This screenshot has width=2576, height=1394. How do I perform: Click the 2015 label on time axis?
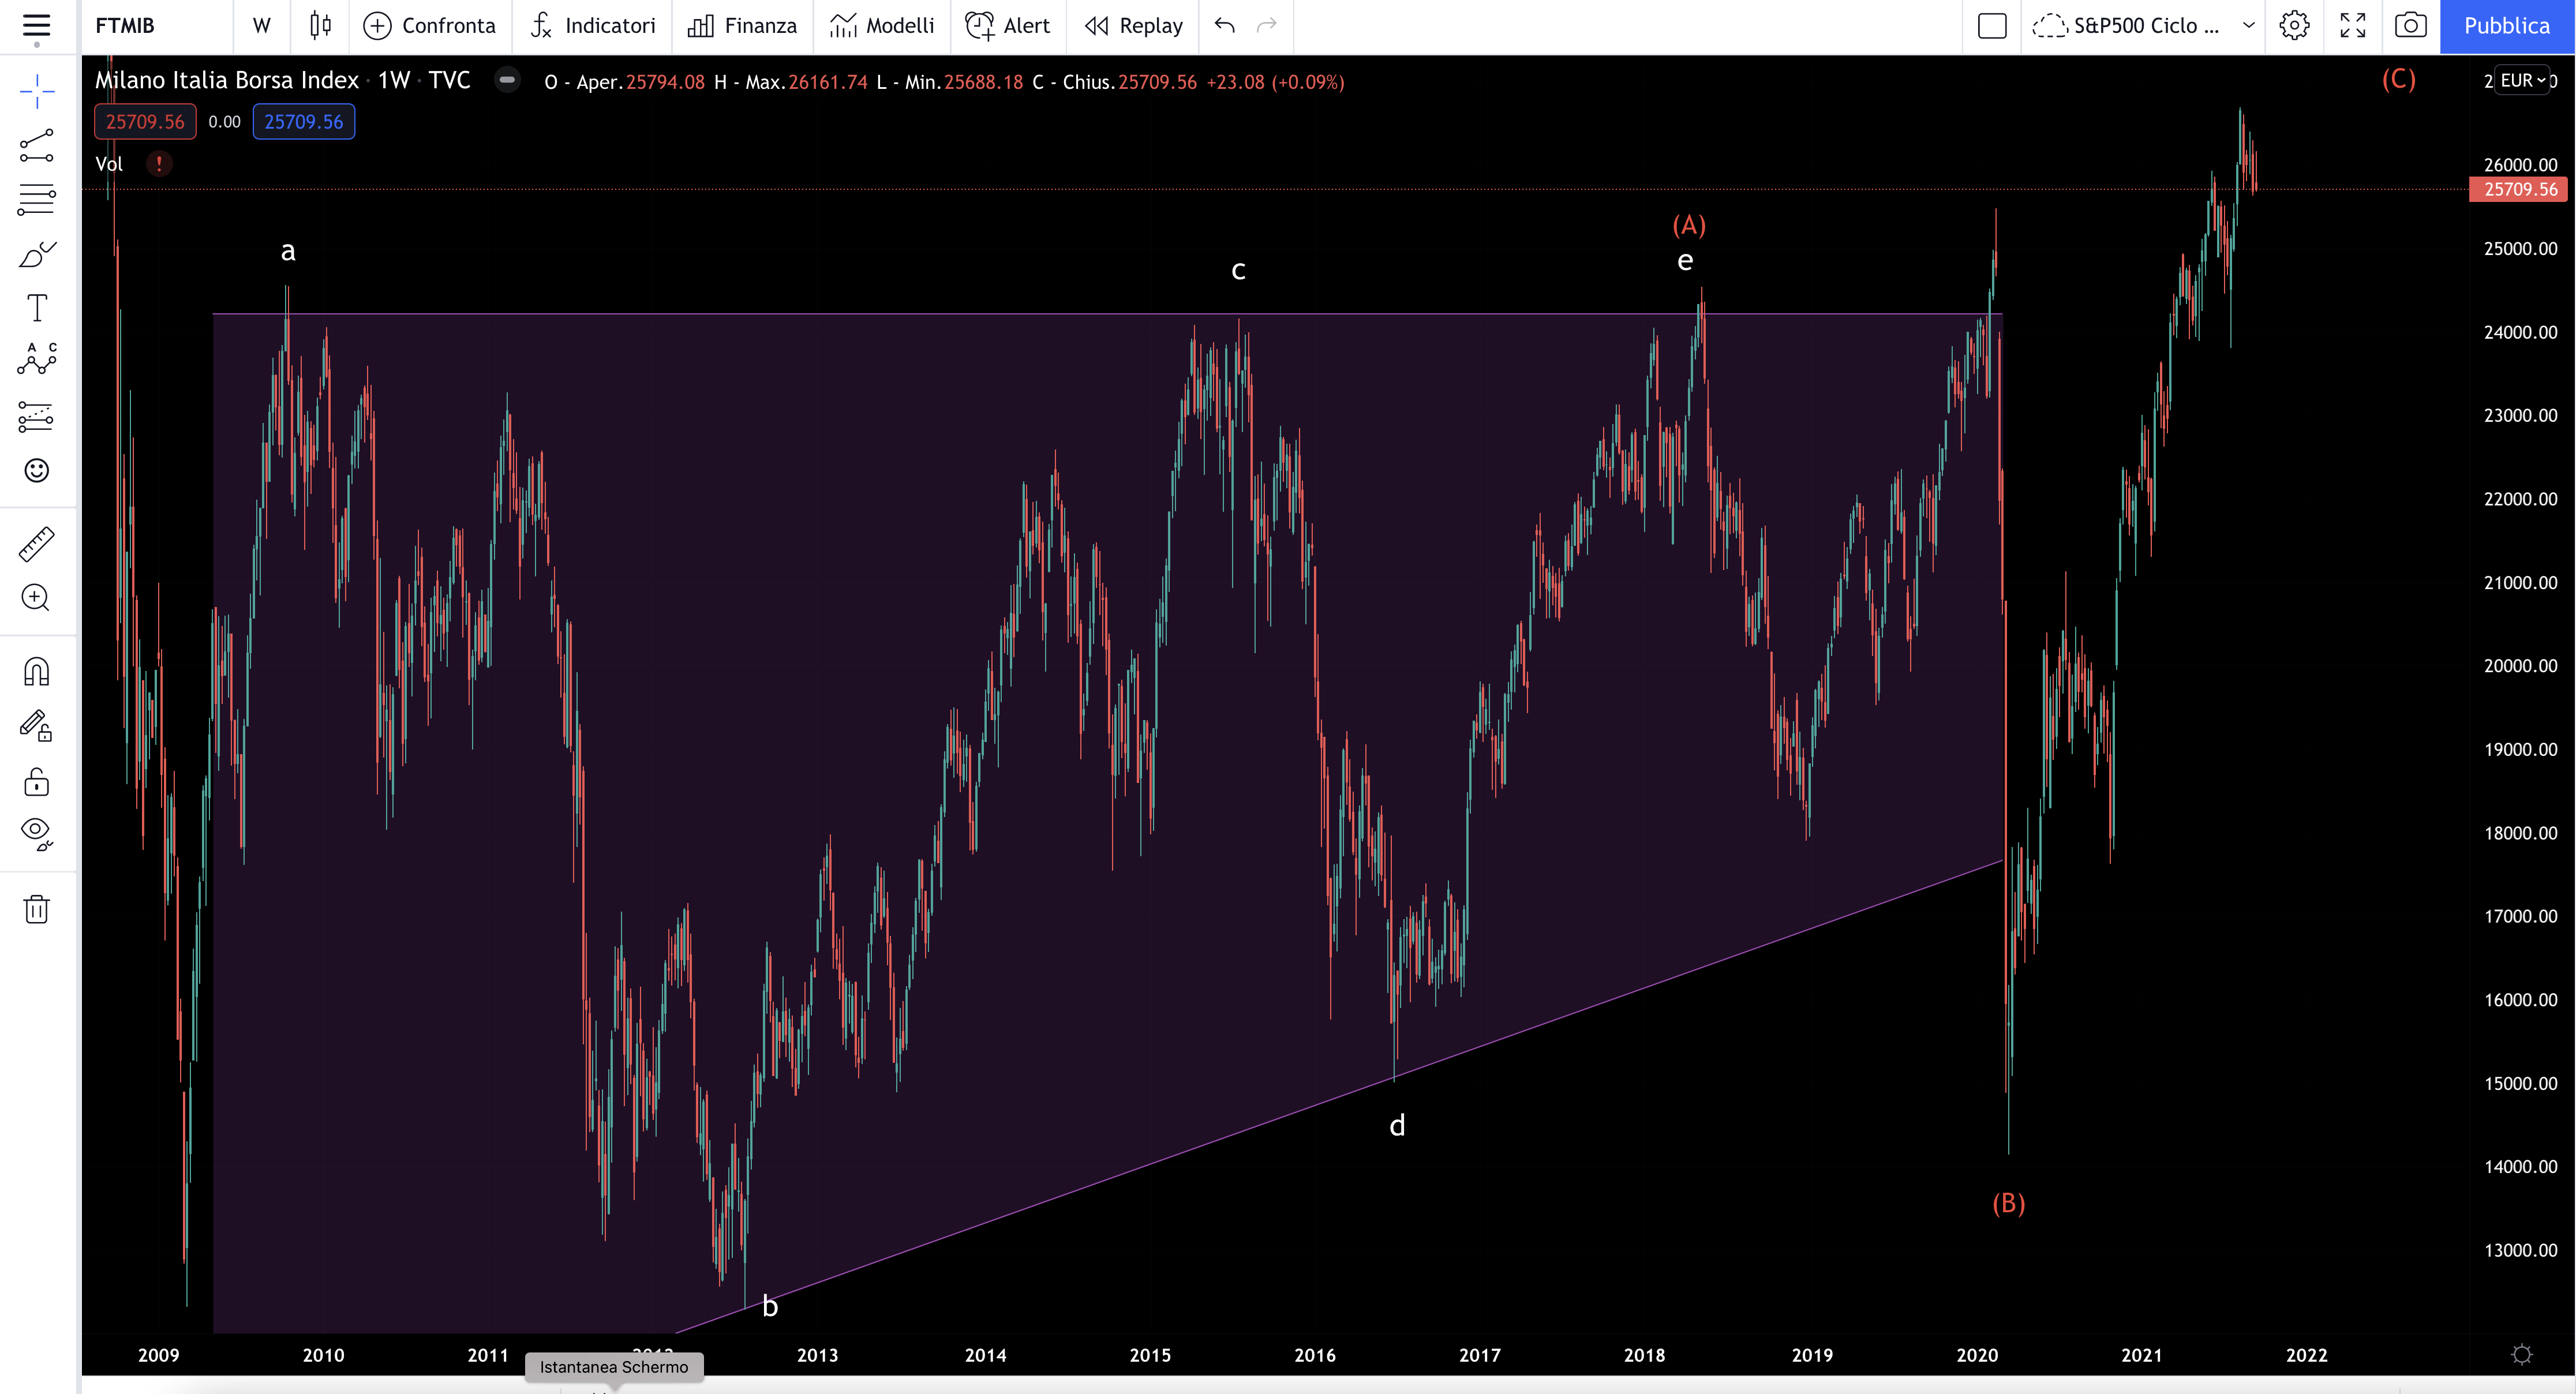1150,1355
